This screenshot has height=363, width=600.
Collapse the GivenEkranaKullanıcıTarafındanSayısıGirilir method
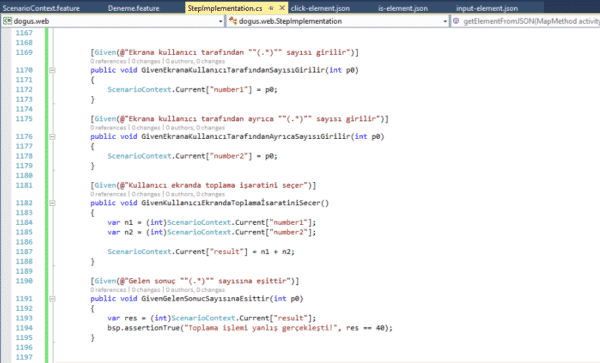point(52,70)
